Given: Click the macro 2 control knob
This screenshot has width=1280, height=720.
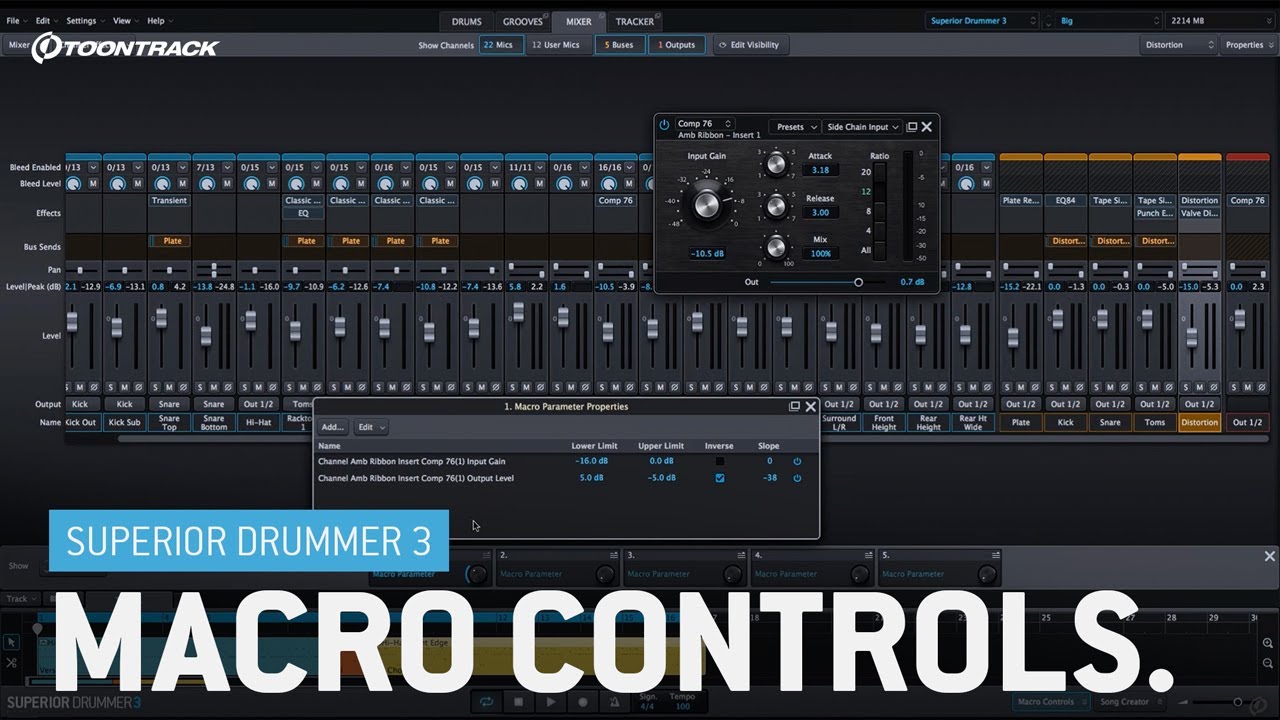Looking at the screenshot, I should pos(605,574).
